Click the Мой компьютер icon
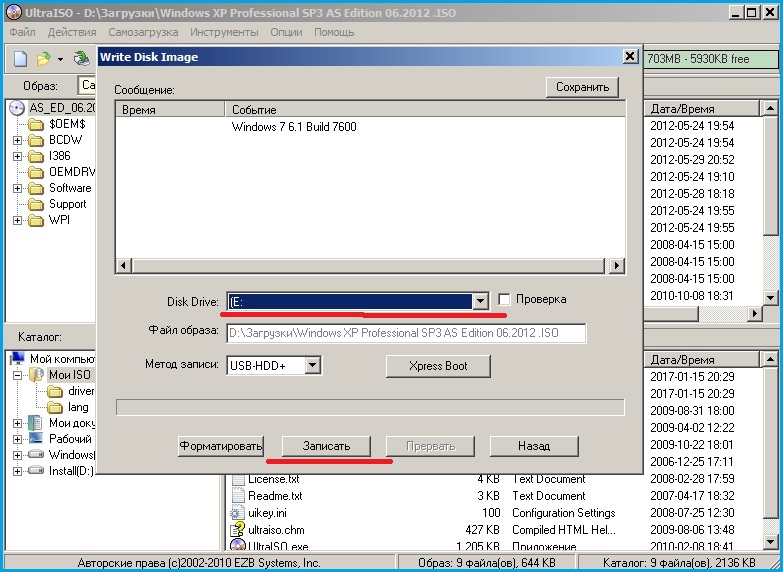Image resolution: width=783 pixels, height=572 pixels. [18, 358]
